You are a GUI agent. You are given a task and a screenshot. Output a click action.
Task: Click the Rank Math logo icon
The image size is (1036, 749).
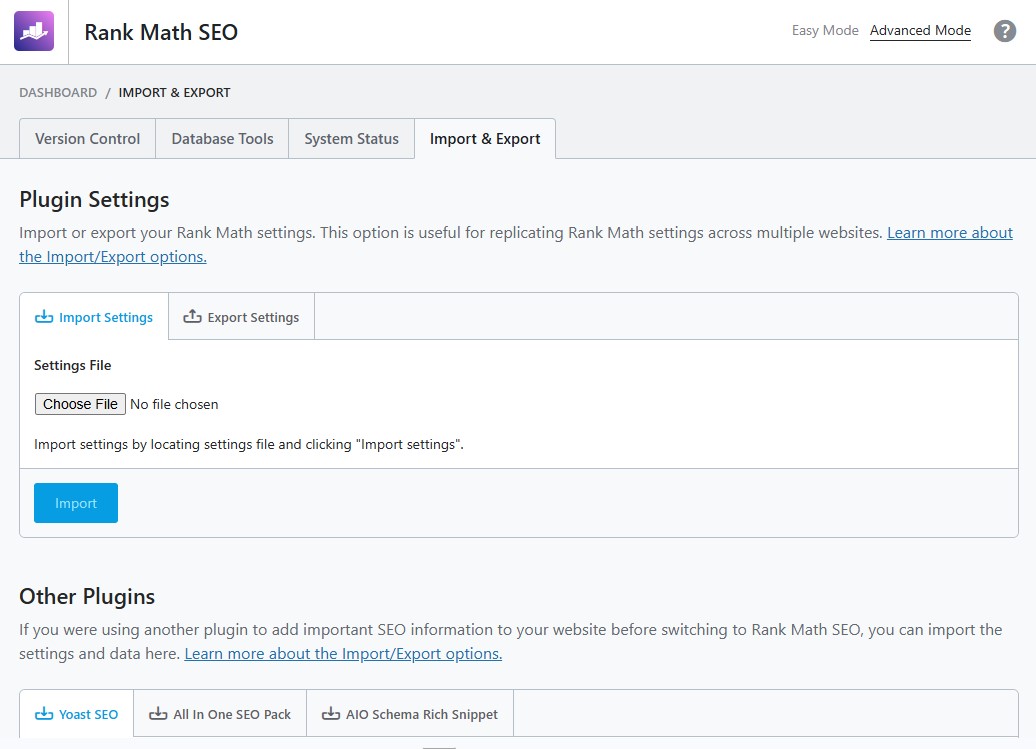click(34, 31)
